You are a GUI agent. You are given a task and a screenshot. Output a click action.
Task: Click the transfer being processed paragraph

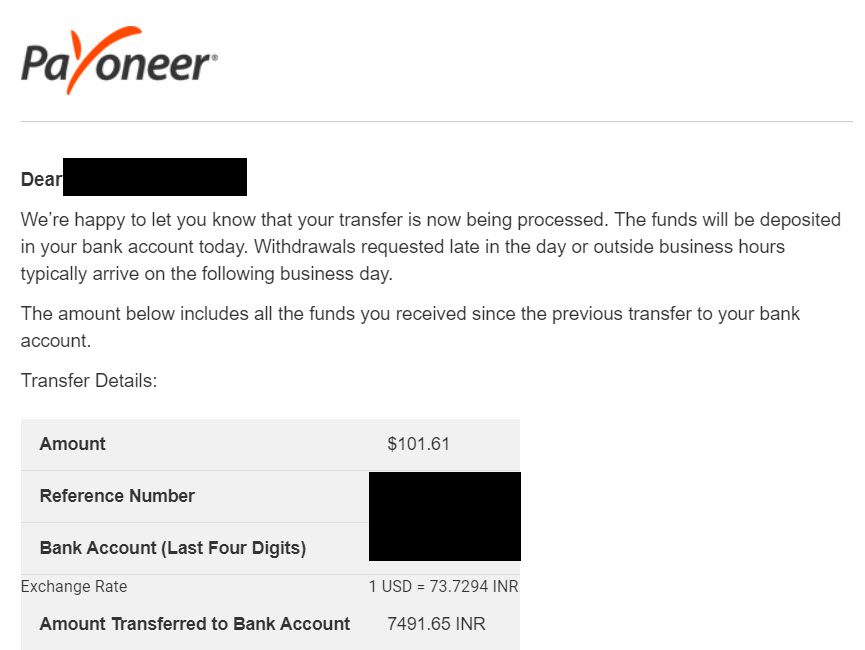[430, 247]
